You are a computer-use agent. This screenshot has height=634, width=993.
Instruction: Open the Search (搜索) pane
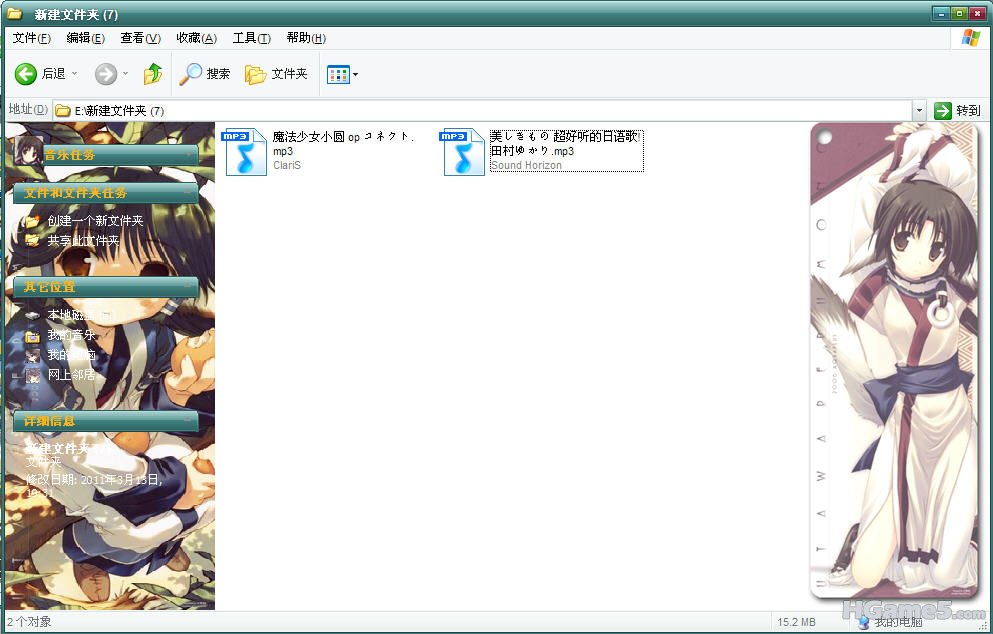pos(205,74)
